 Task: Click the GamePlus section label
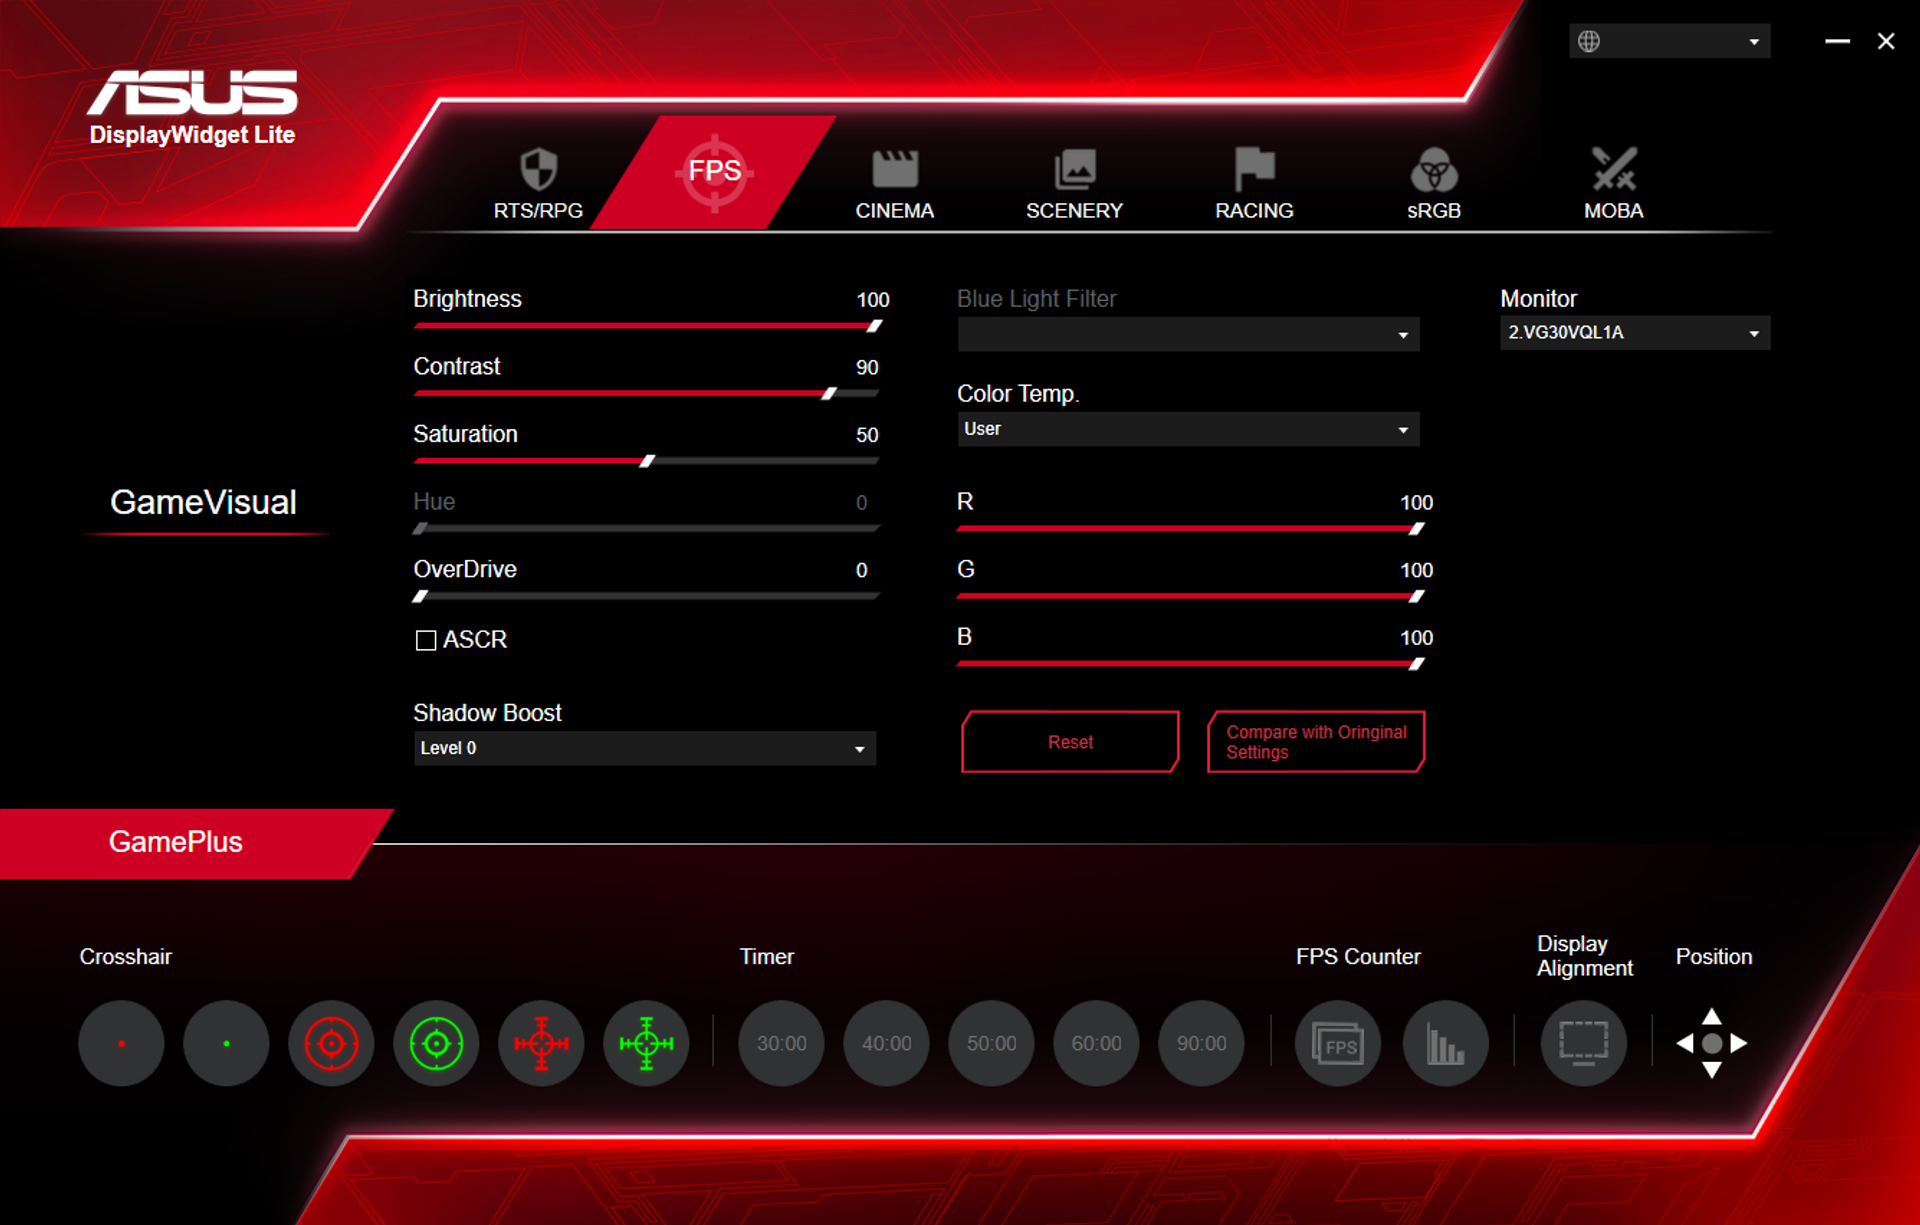(x=175, y=842)
